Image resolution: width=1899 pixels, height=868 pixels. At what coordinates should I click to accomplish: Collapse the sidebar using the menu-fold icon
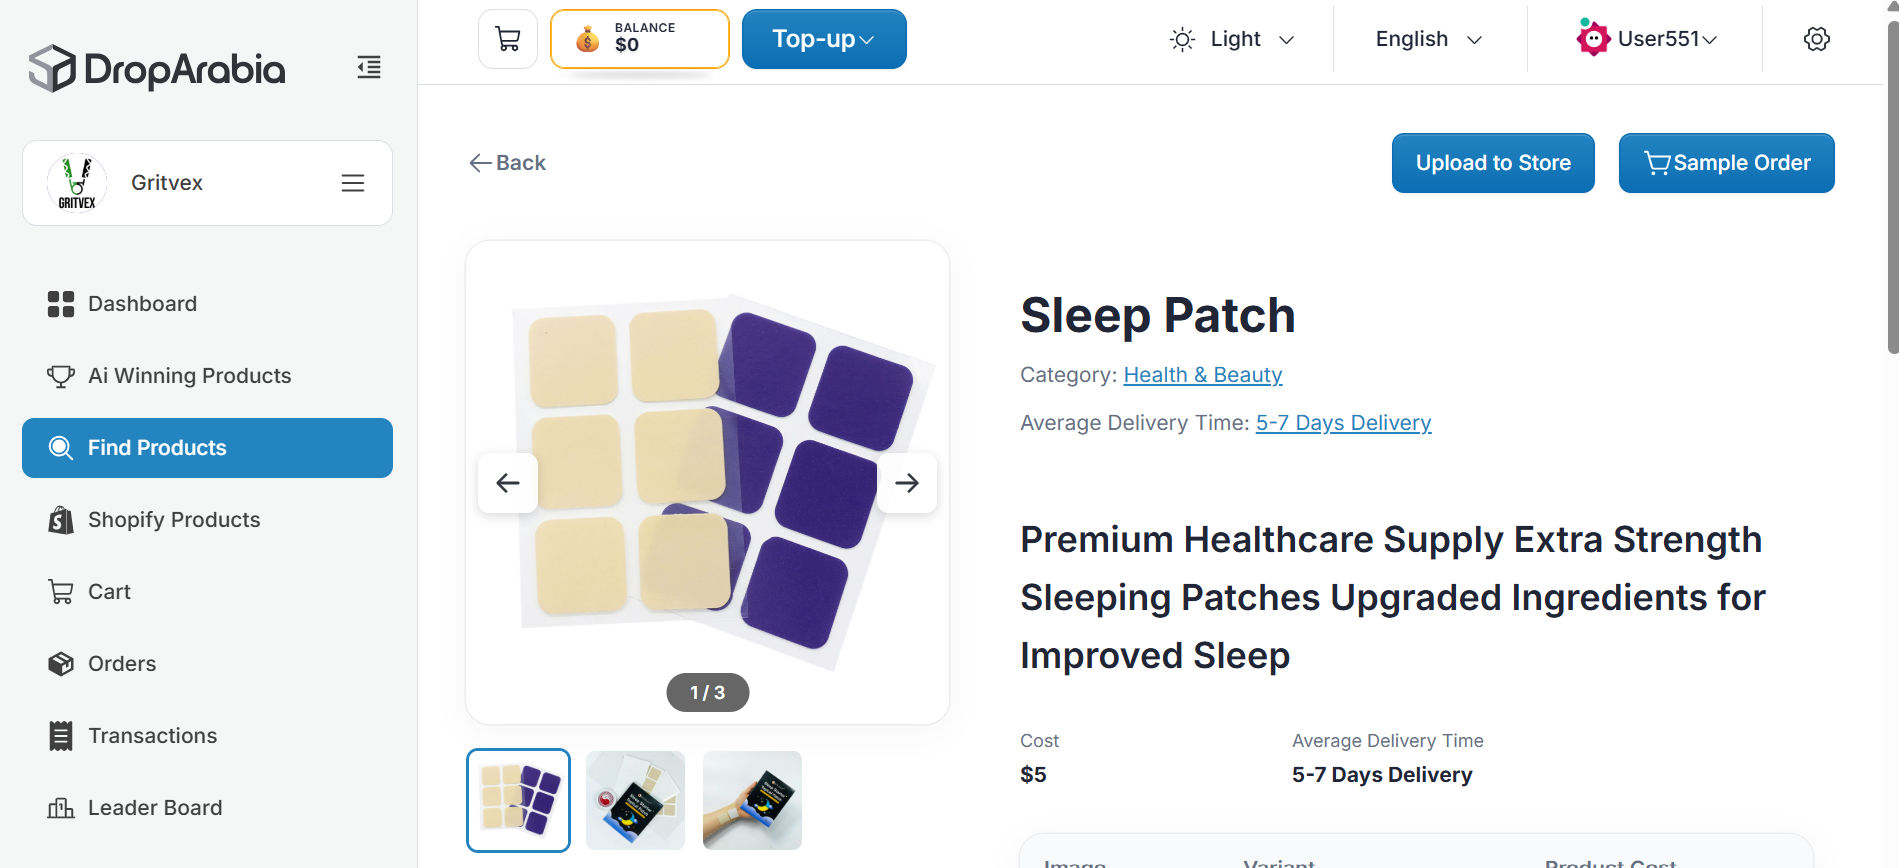point(369,68)
